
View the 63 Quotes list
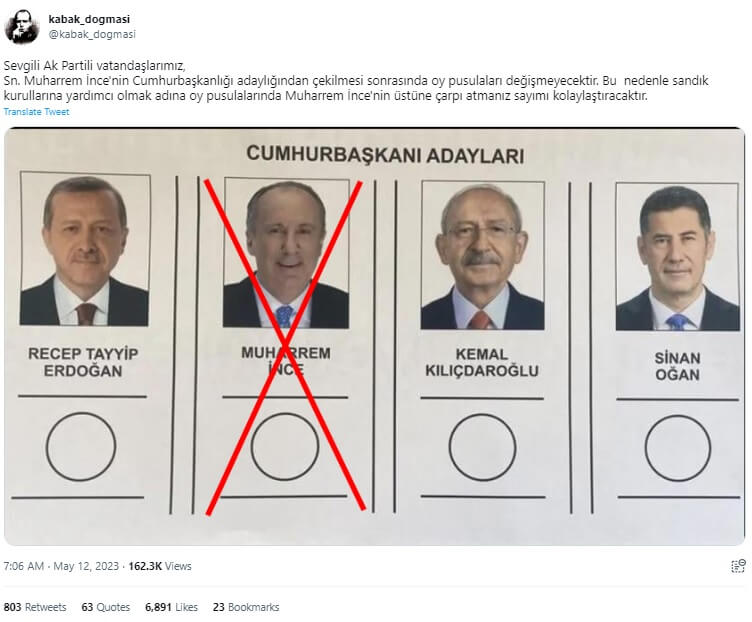[x=106, y=607]
